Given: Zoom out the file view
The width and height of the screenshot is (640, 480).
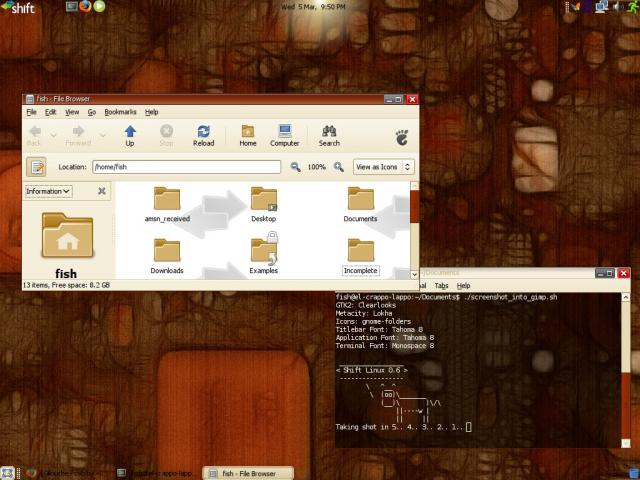Looking at the screenshot, I should (x=295, y=167).
